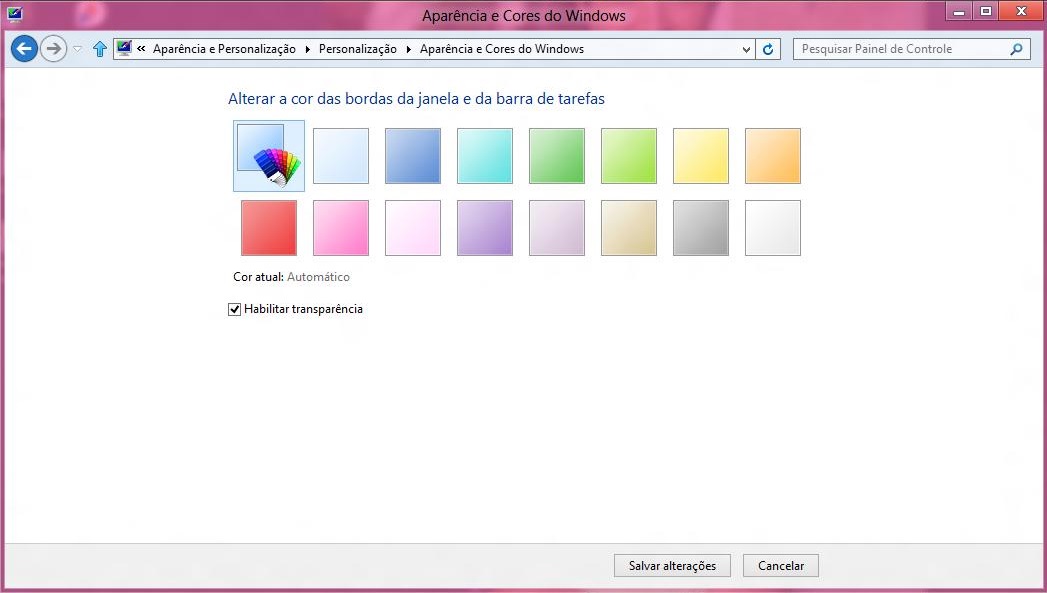Disable the Habilitar transparência checkbox
The width and height of the screenshot is (1047, 593).
[235, 310]
